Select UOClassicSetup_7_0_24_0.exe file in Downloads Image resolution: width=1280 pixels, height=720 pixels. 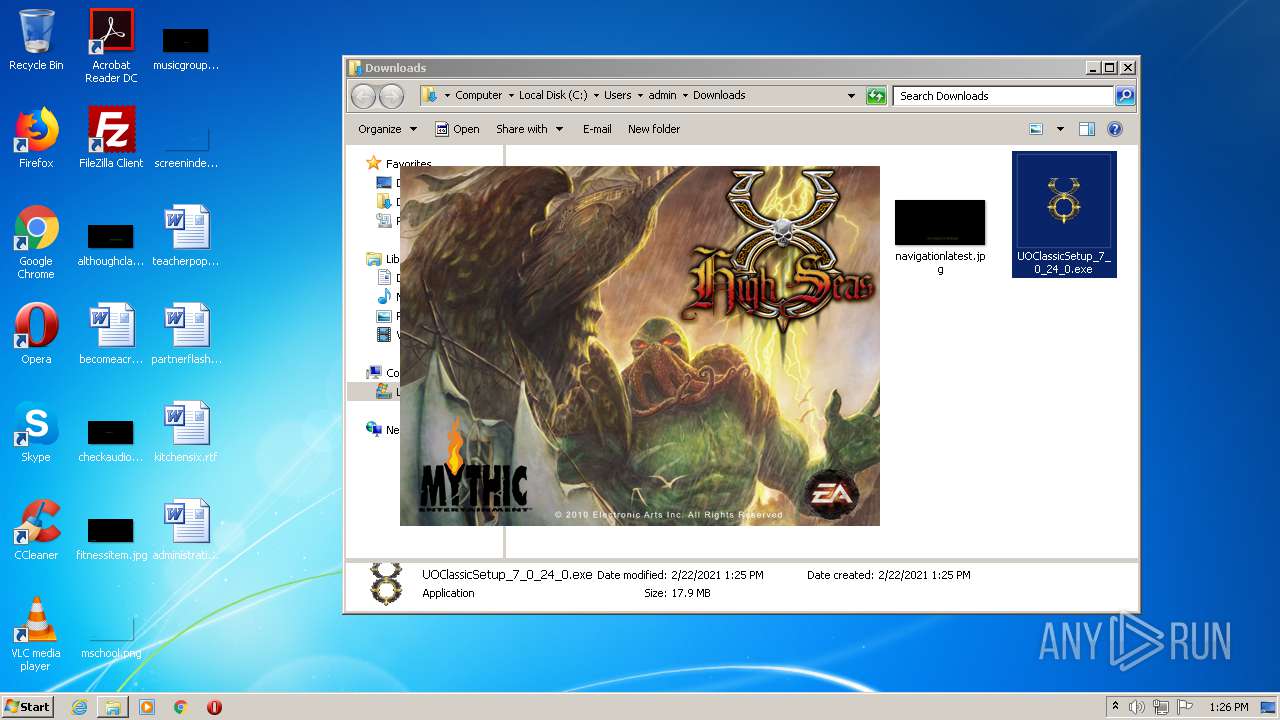(1064, 214)
